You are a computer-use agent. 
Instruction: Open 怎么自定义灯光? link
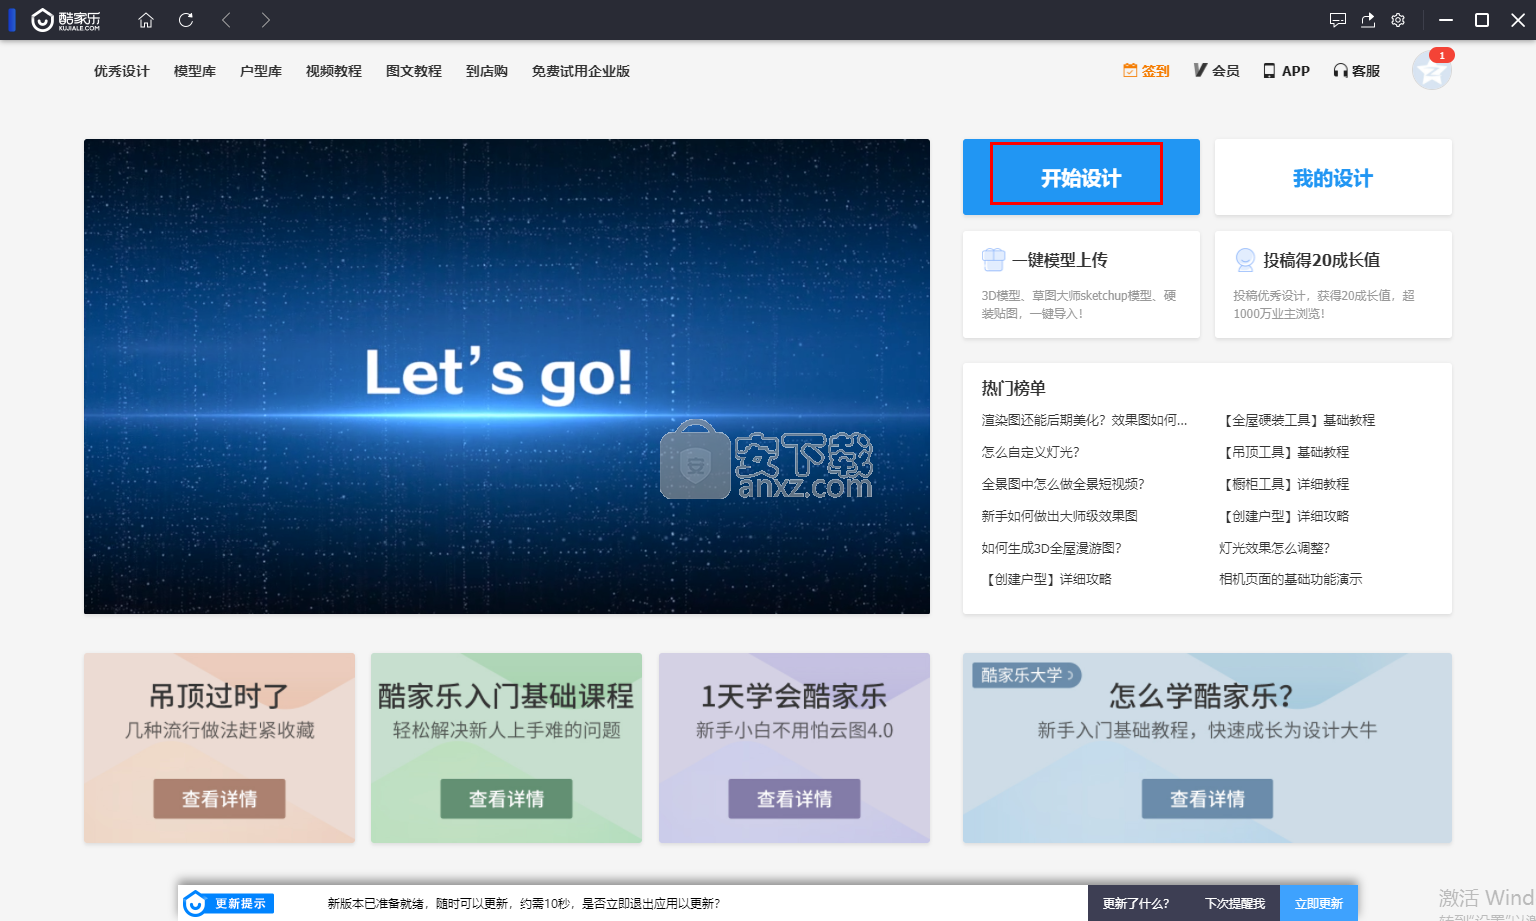[x=1031, y=452]
